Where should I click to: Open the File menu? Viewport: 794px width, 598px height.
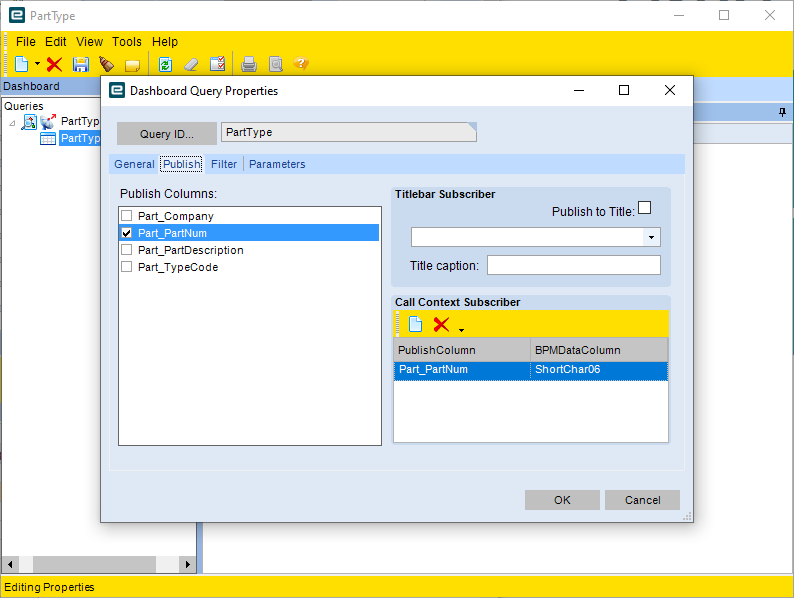tap(26, 42)
